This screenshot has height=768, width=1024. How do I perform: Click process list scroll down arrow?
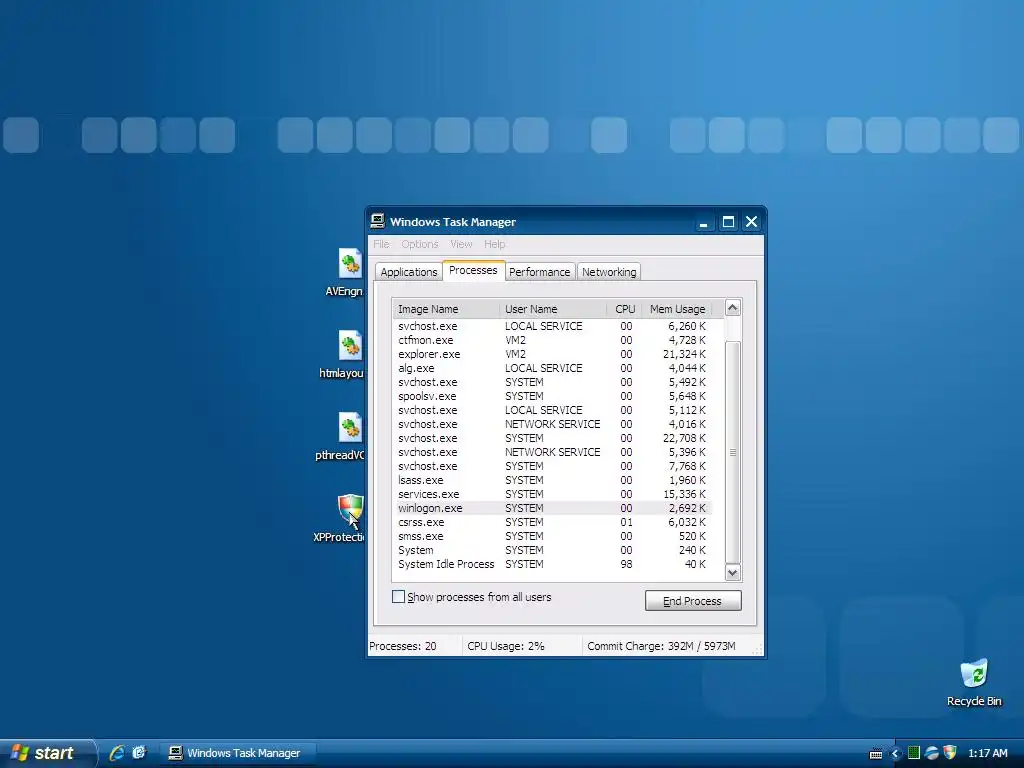tap(733, 573)
